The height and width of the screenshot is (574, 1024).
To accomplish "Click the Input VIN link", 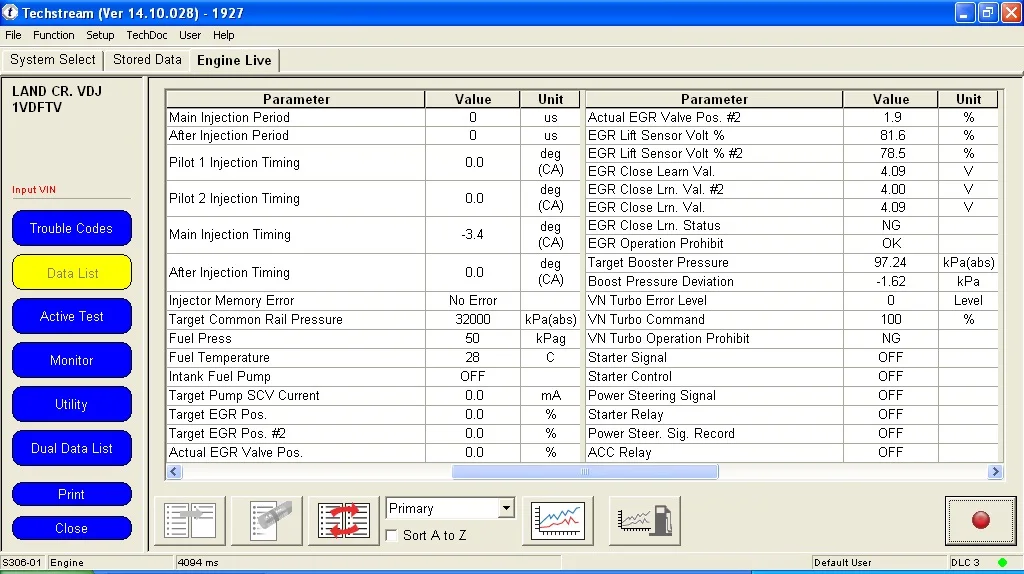I will tap(34, 189).
